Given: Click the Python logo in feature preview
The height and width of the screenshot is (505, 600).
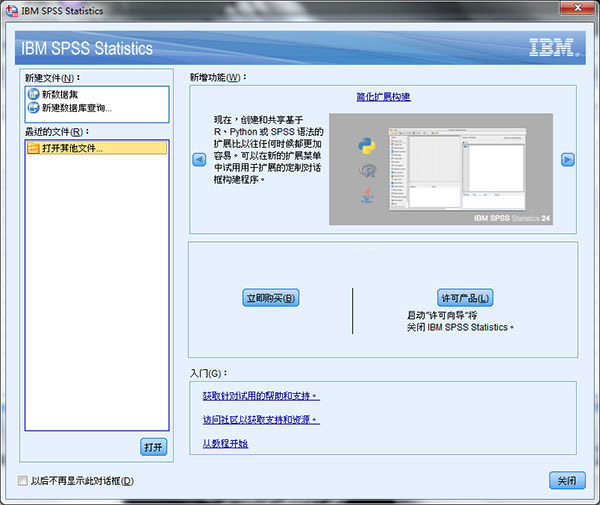Looking at the screenshot, I should 367,146.
